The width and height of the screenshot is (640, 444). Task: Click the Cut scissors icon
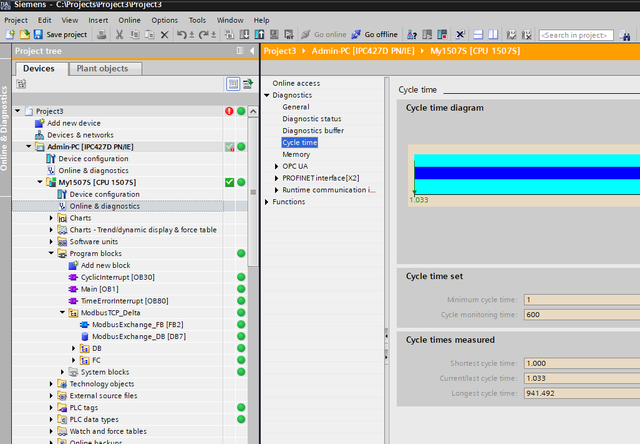119,35
